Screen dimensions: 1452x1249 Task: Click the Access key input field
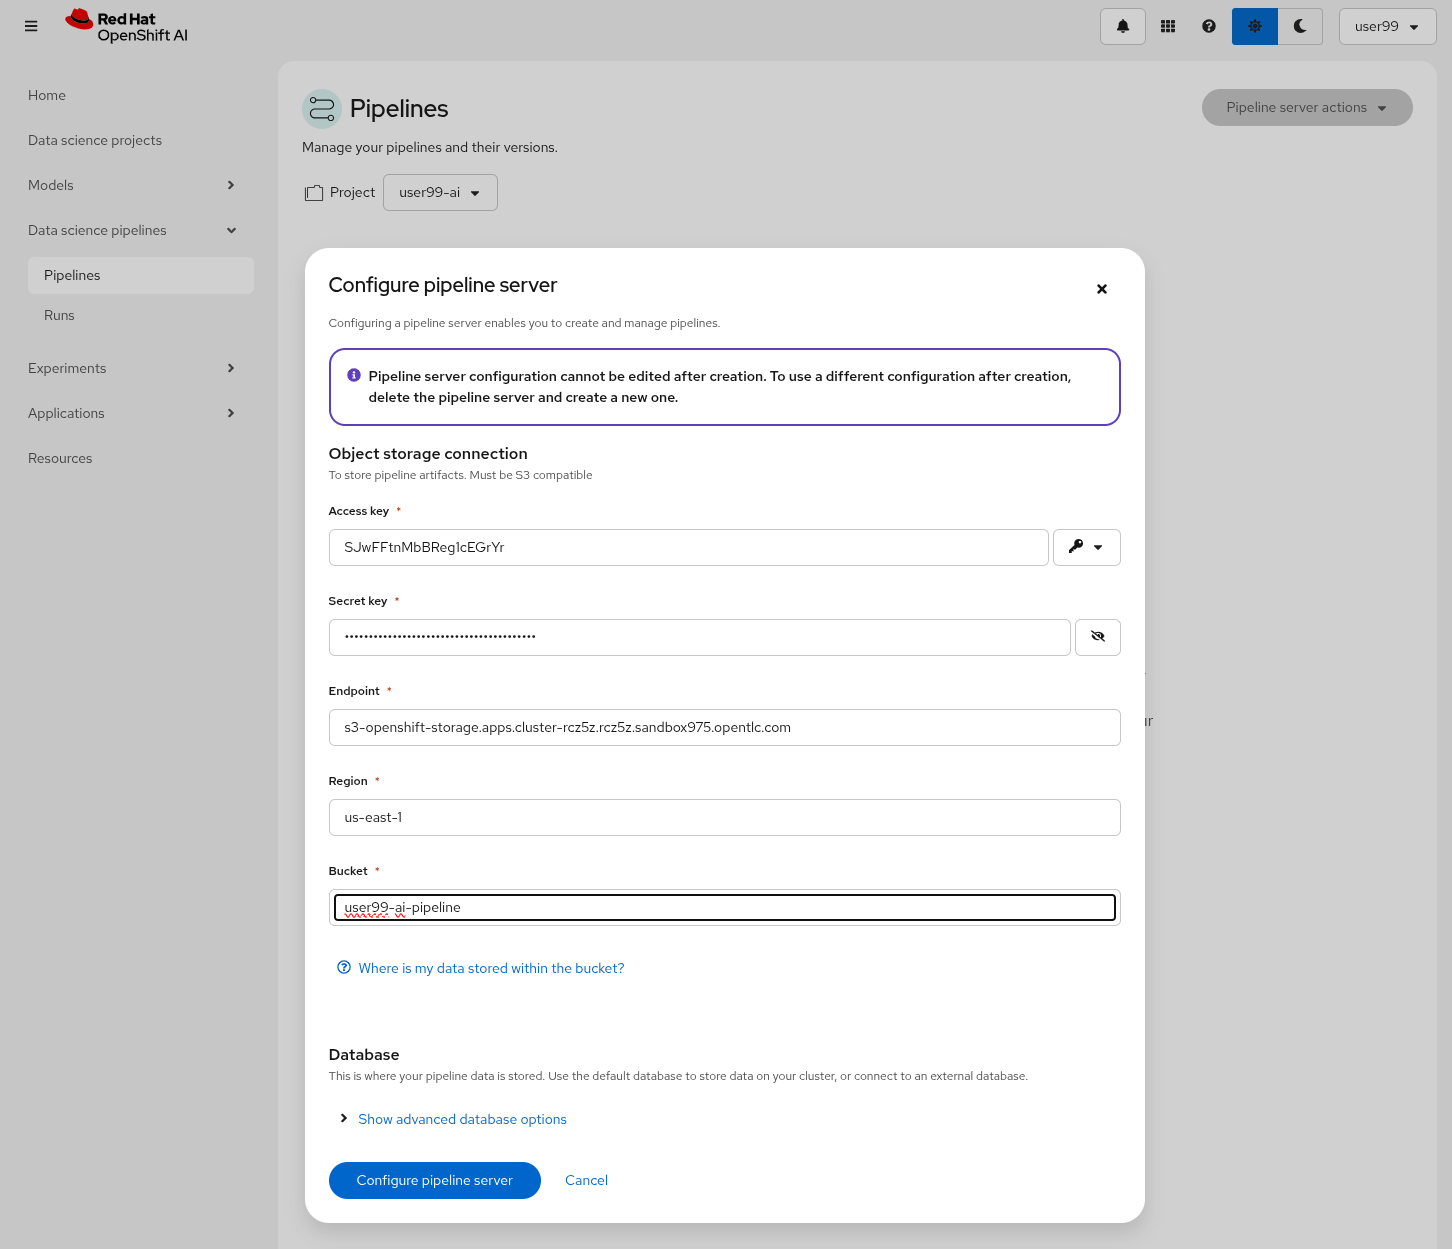pyautogui.click(x=689, y=547)
